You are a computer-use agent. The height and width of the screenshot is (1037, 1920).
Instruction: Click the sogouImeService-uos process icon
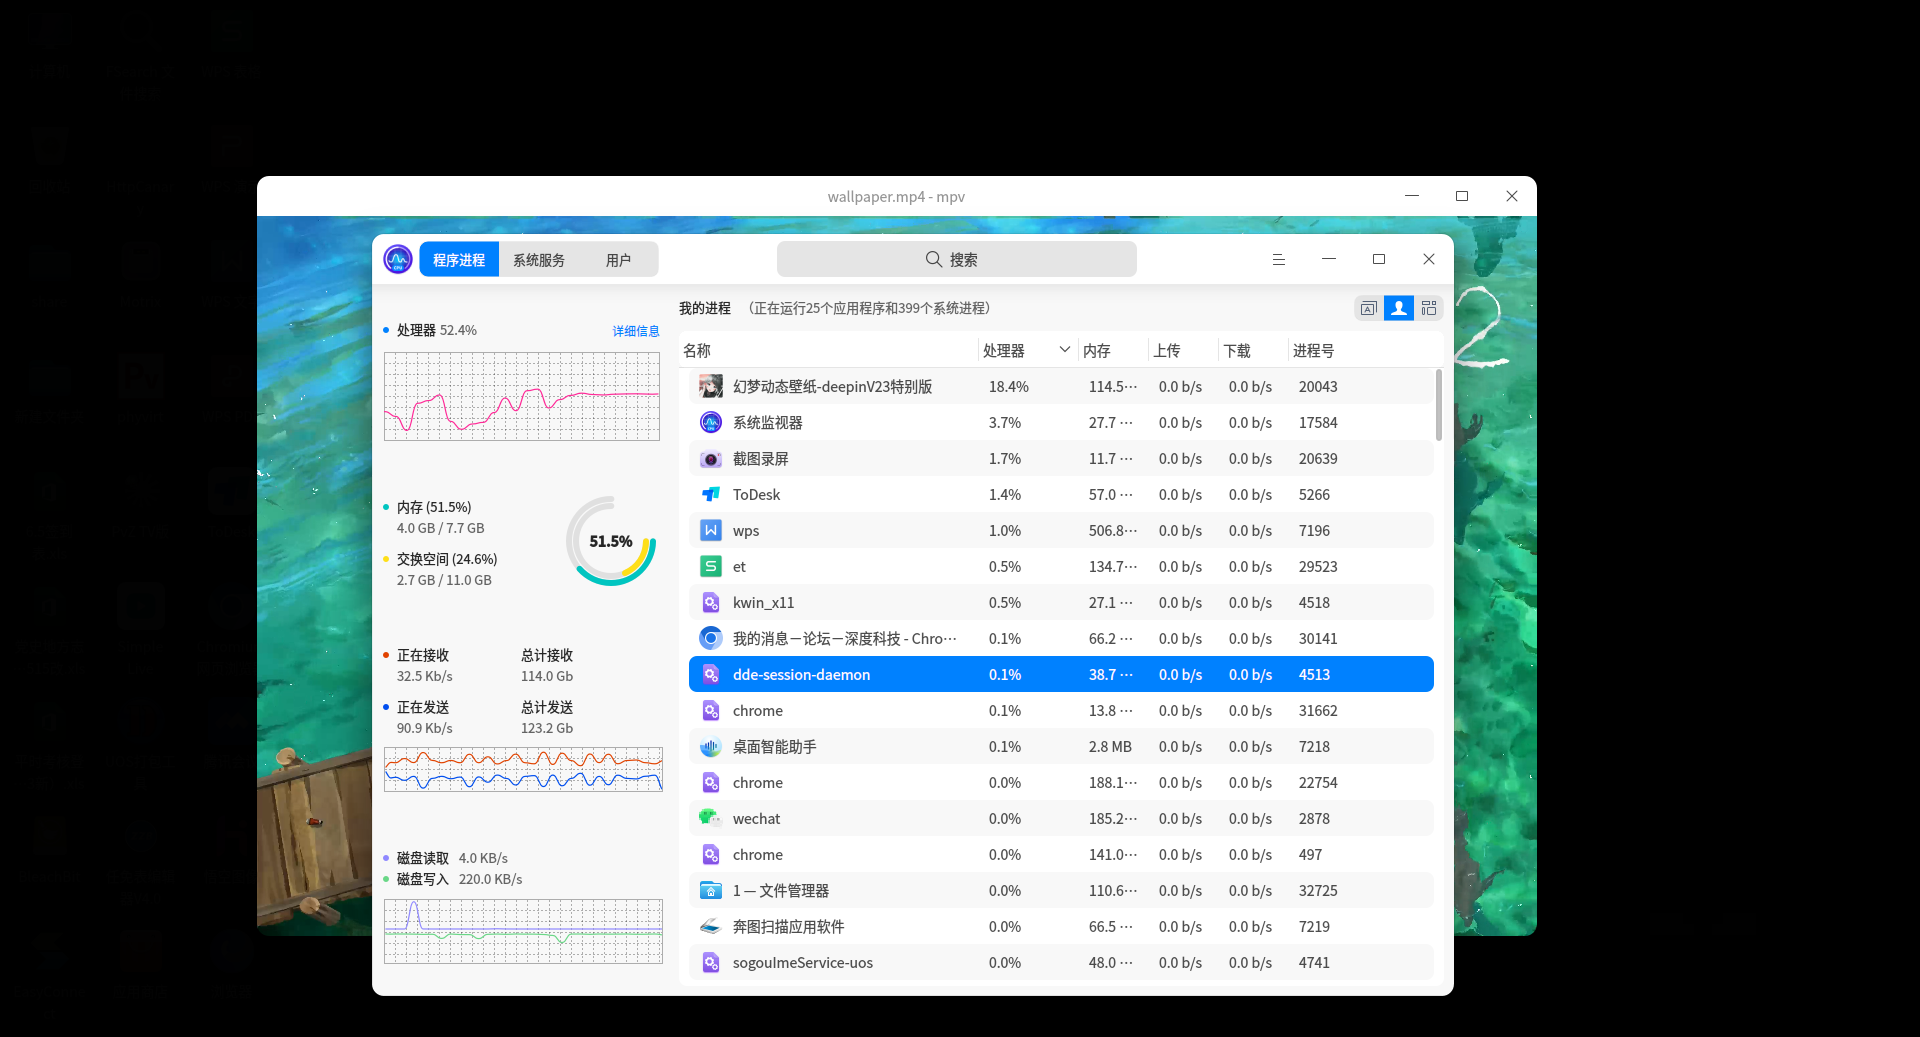pyautogui.click(x=711, y=962)
